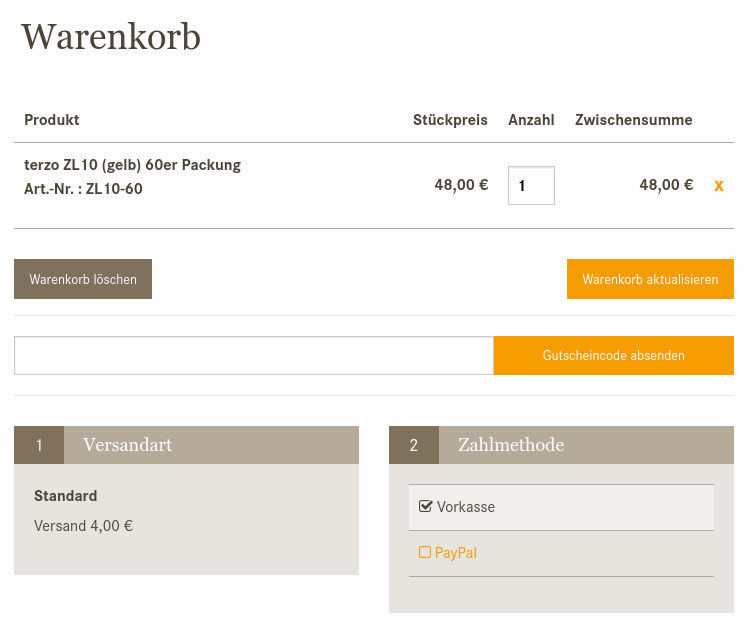Click the Zwischensumme column header
Image resolution: width=746 pixels, height=622 pixels.
633,120
